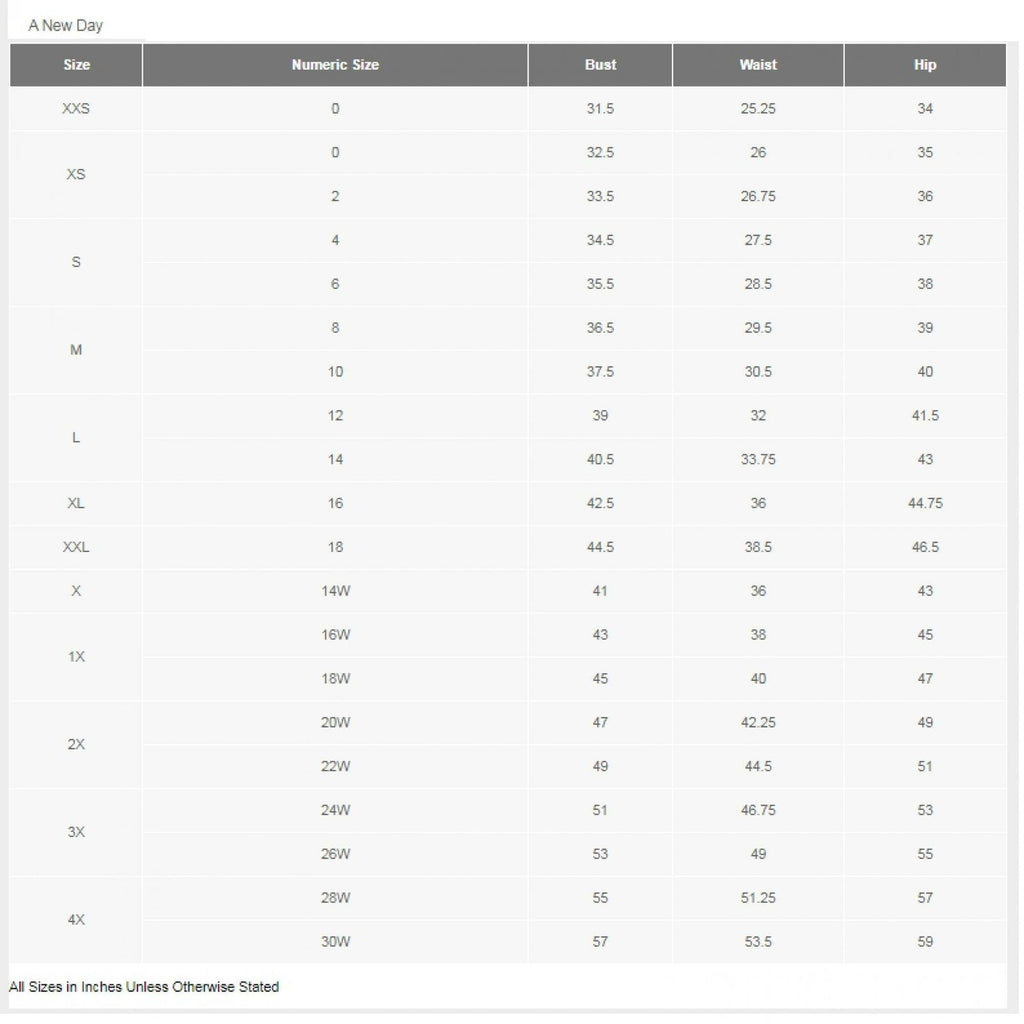
Task: Click the sizes in inches footnote
Action: coord(144,987)
